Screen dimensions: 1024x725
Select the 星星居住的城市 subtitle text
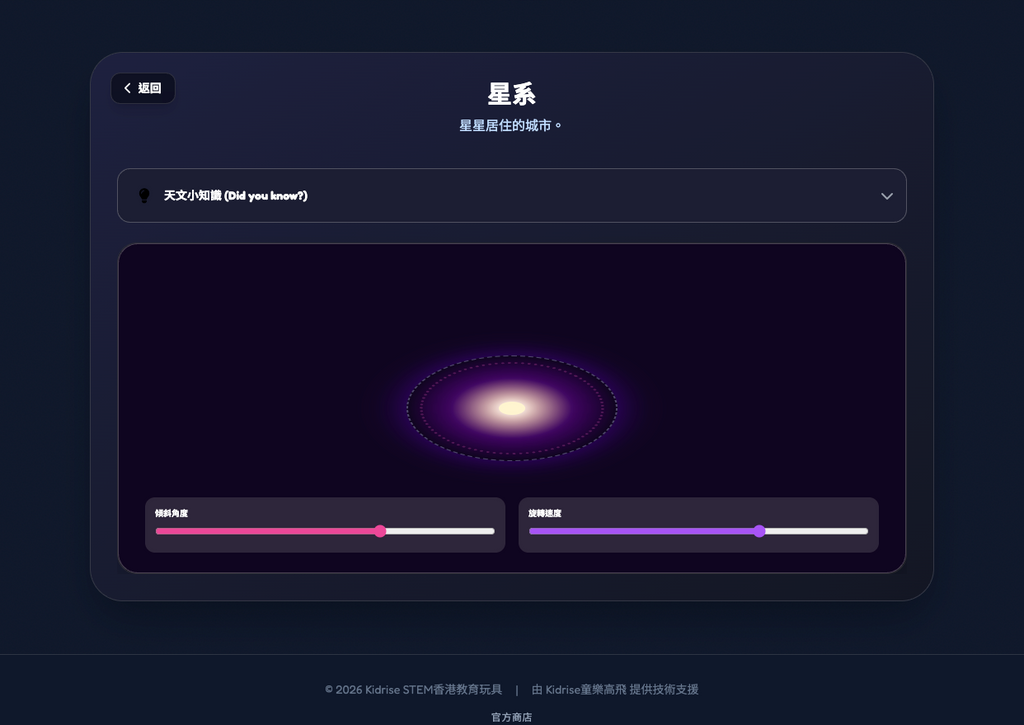(x=511, y=124)
